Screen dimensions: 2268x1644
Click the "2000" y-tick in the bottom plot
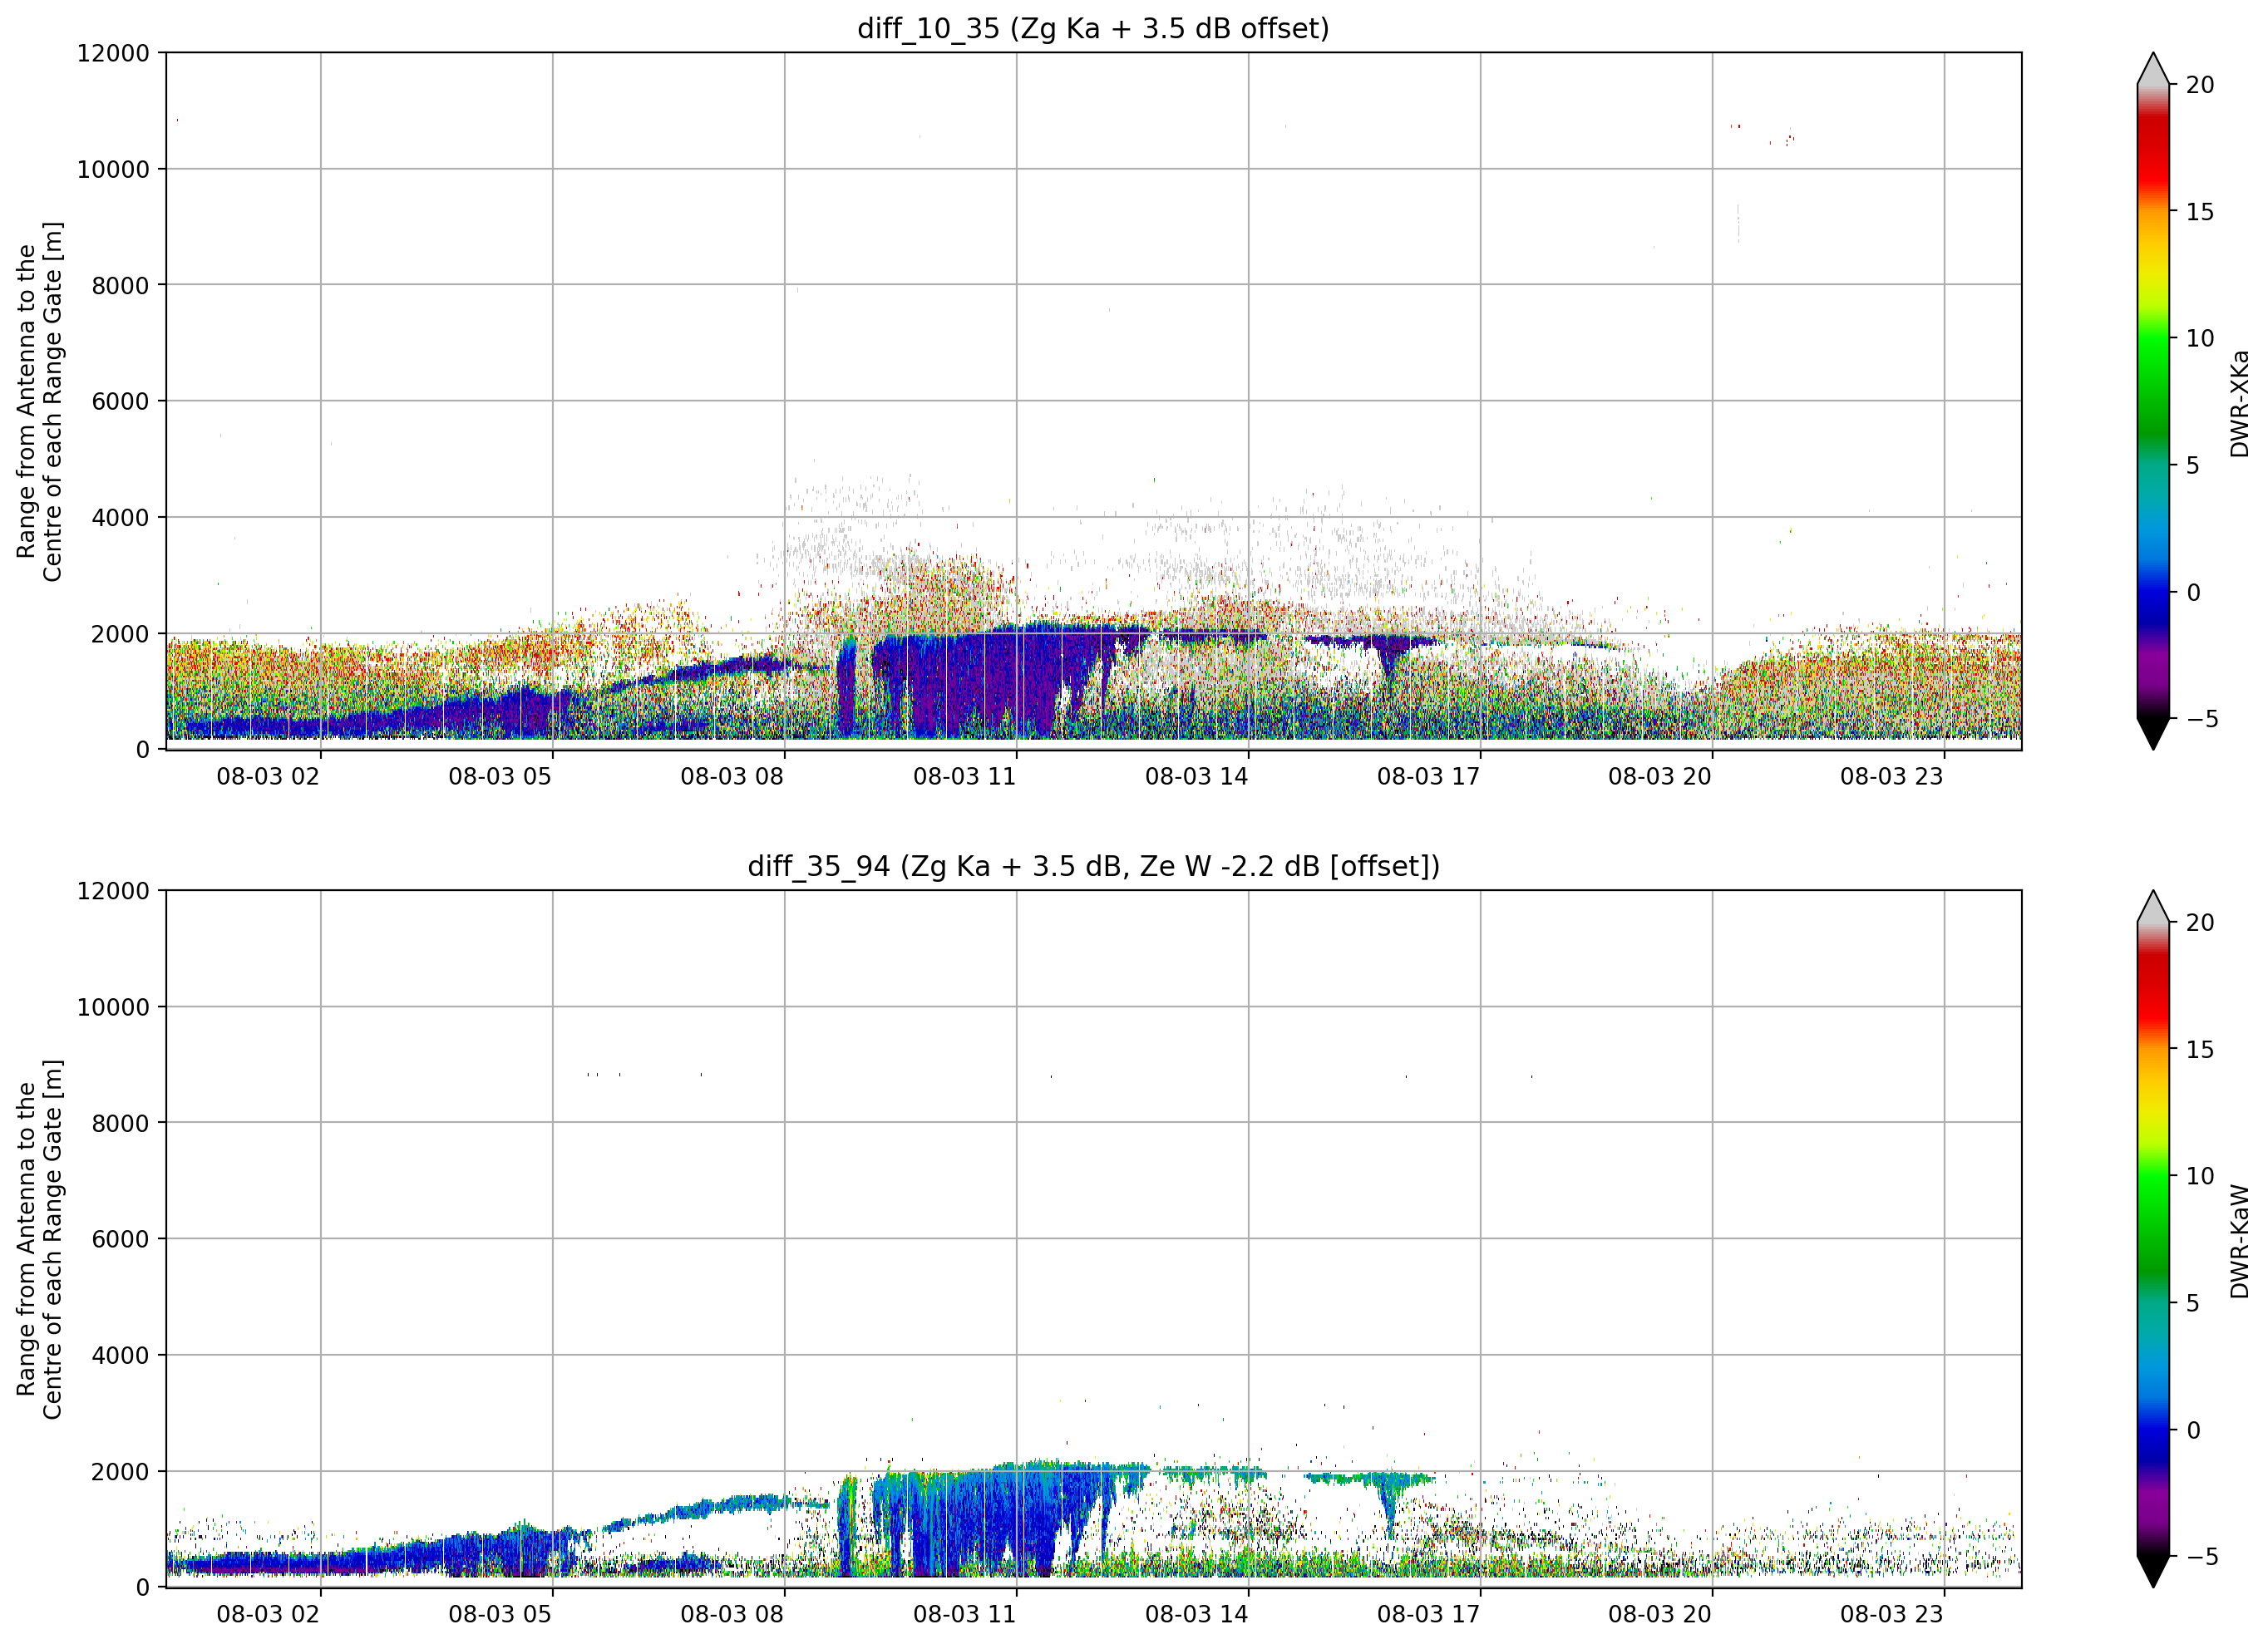tap(120, 1472)
